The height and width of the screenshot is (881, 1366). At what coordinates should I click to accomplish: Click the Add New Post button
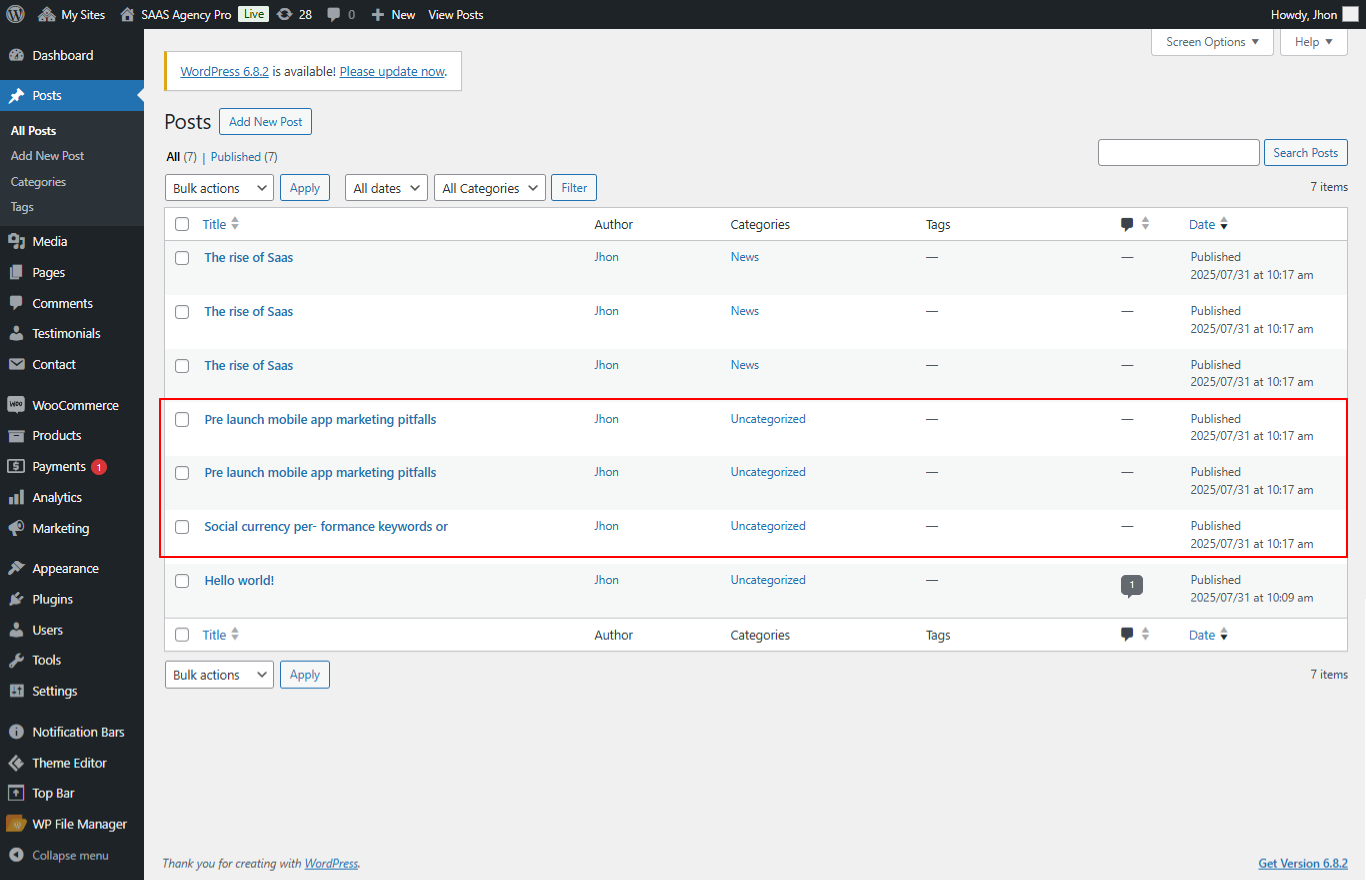click(265, 122)
